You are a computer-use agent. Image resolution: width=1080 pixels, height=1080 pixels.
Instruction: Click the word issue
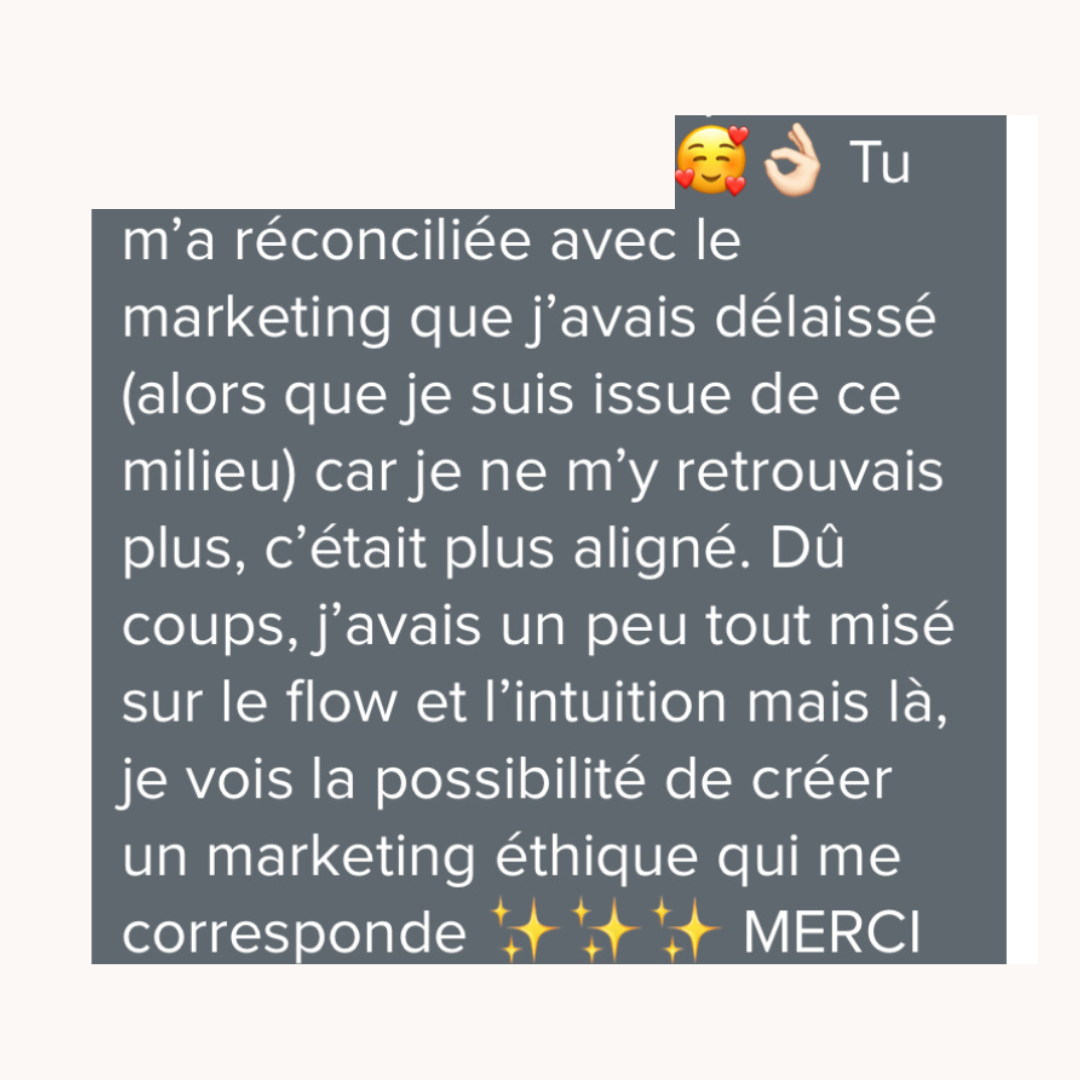point(662,395)
